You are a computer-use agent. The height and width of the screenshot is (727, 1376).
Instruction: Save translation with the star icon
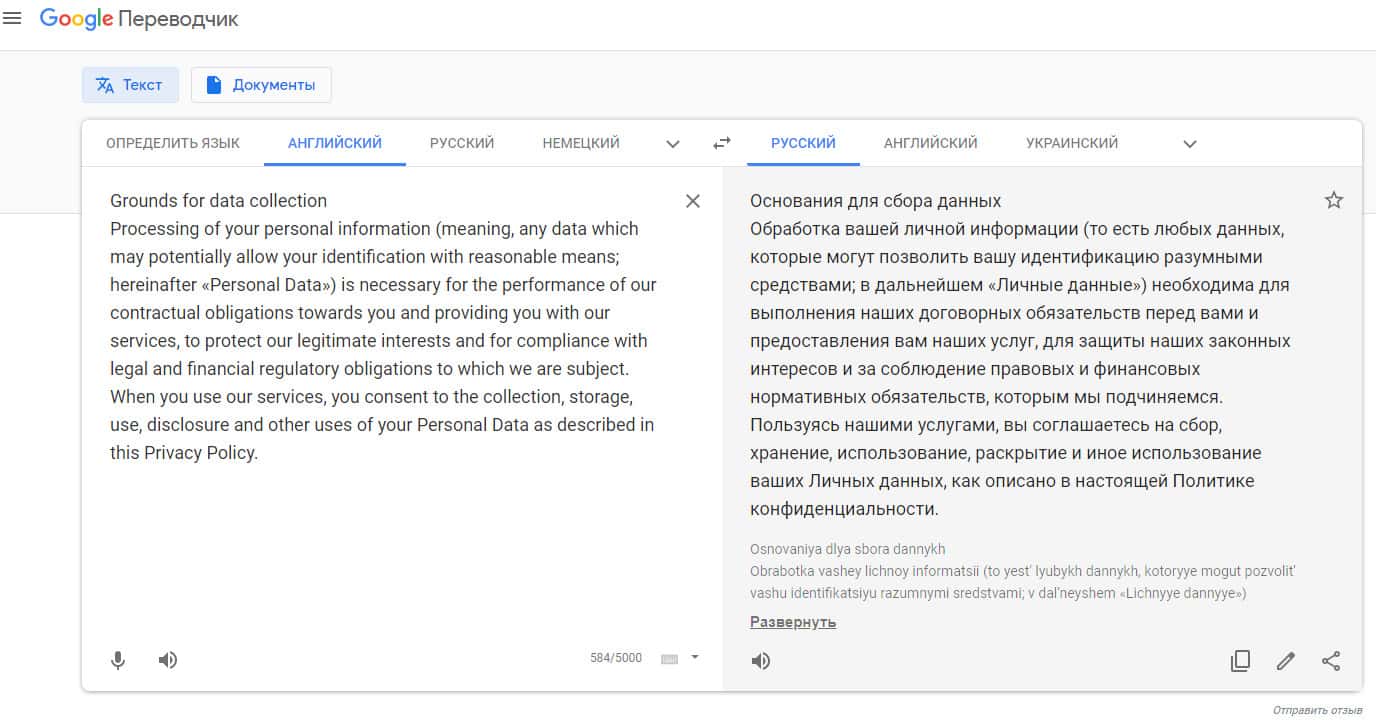coord(1333,200)
